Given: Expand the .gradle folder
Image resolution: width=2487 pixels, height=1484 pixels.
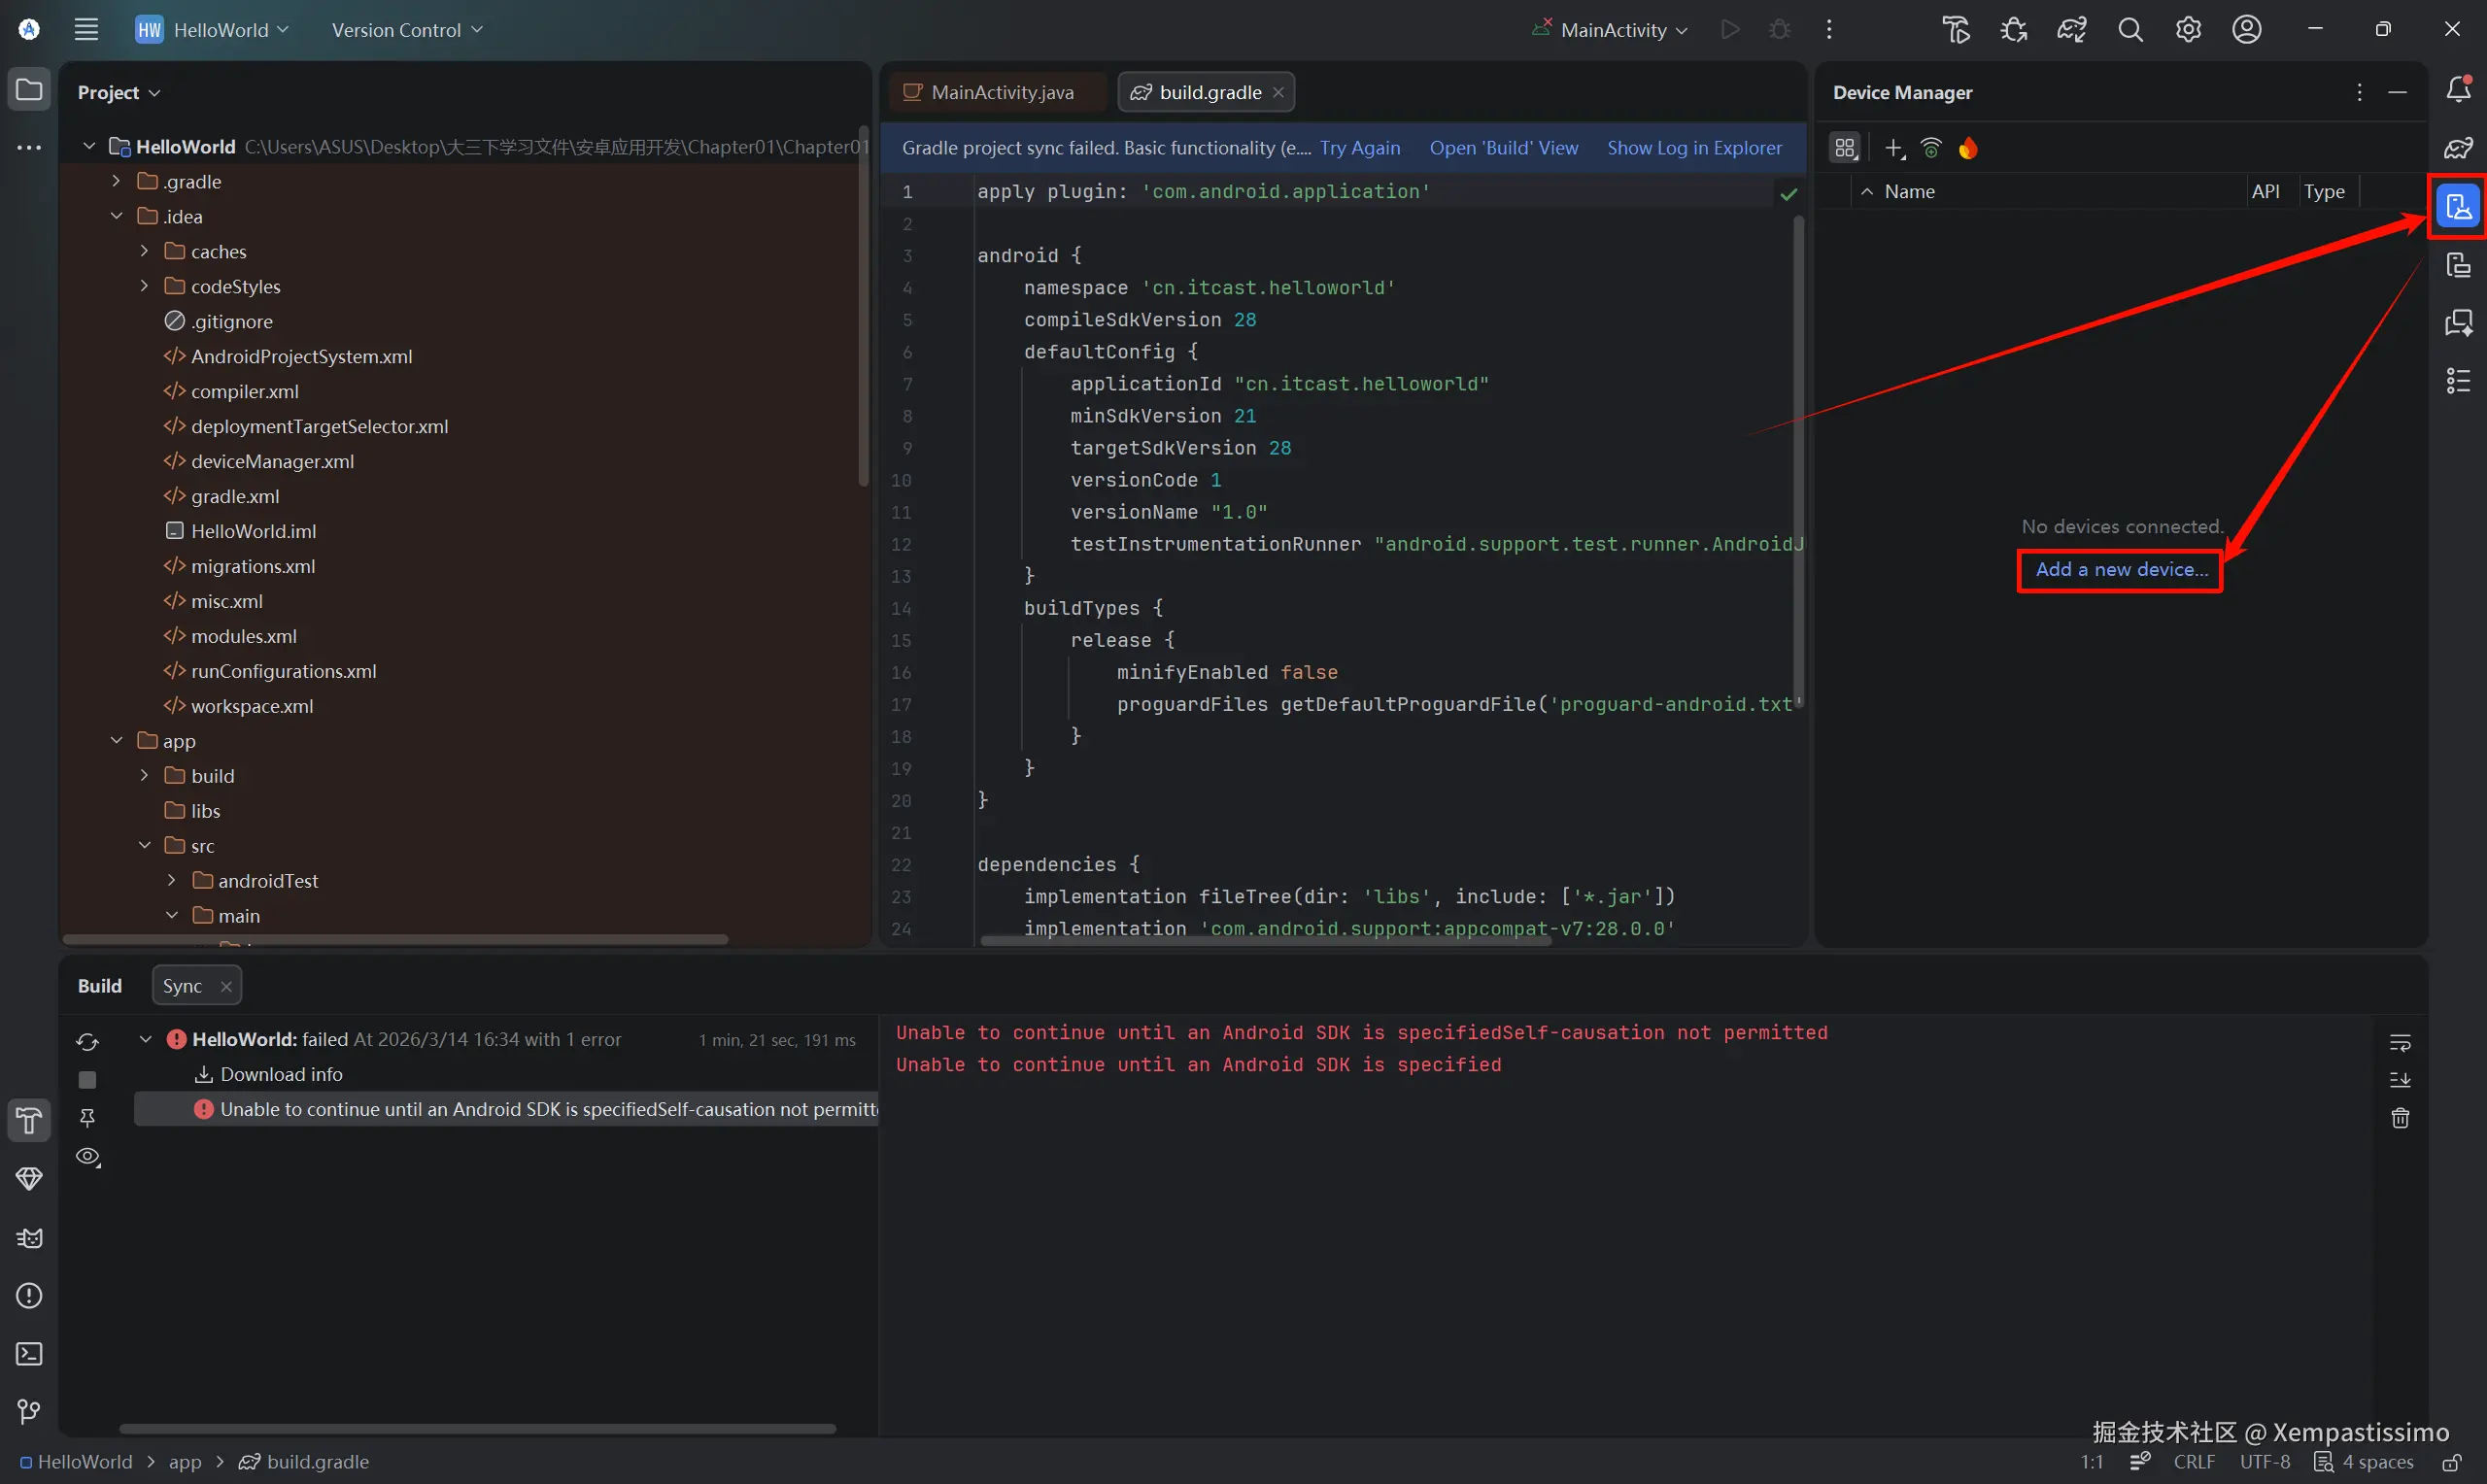Looking at the screenshot, I should 116,181.
